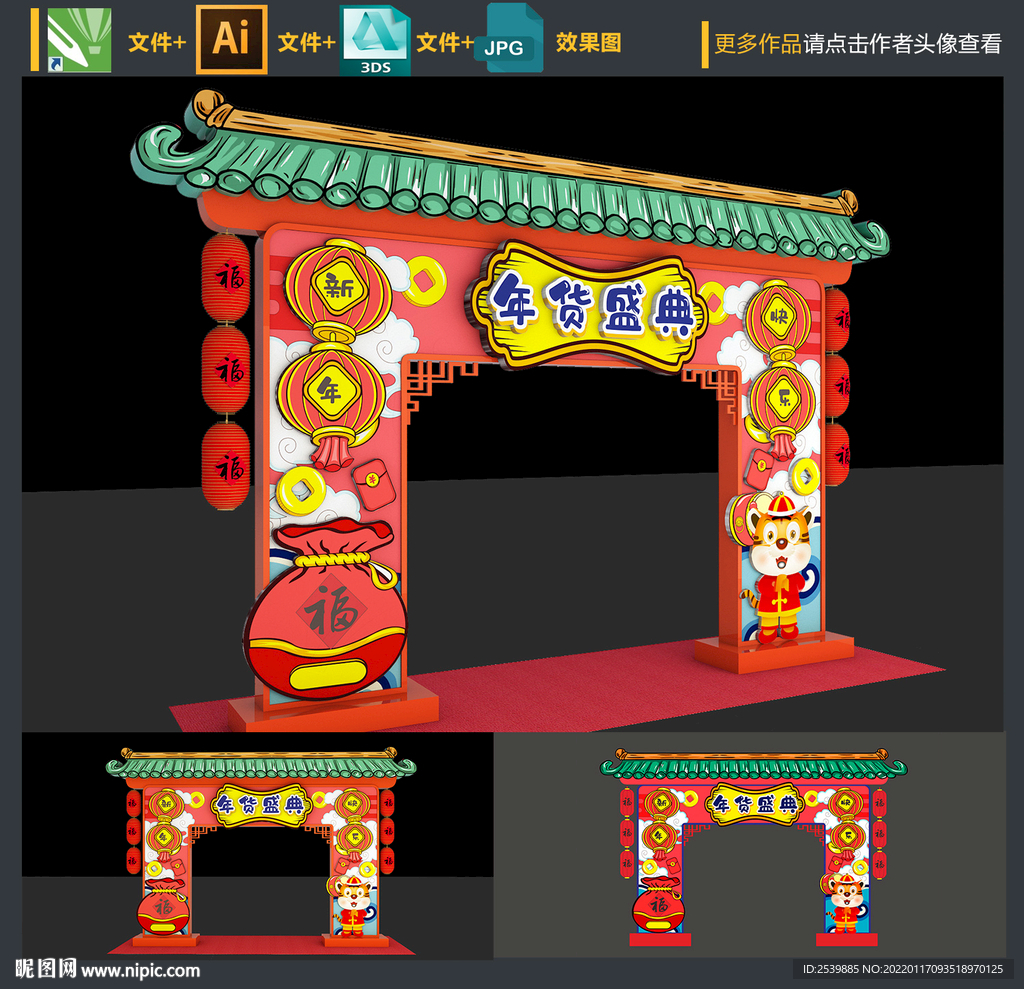Screen dimensions: 1024x989
Task: Click 更多作品请点击作者头像查看 text
Action: click(857, 44)
